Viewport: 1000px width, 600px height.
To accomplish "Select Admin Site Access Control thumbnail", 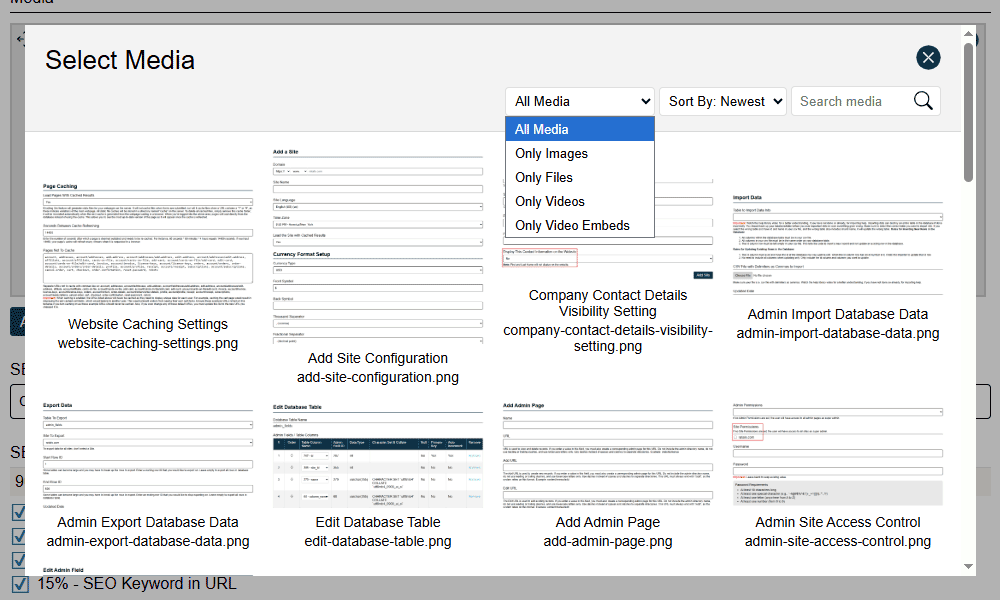I will [837, 455].
